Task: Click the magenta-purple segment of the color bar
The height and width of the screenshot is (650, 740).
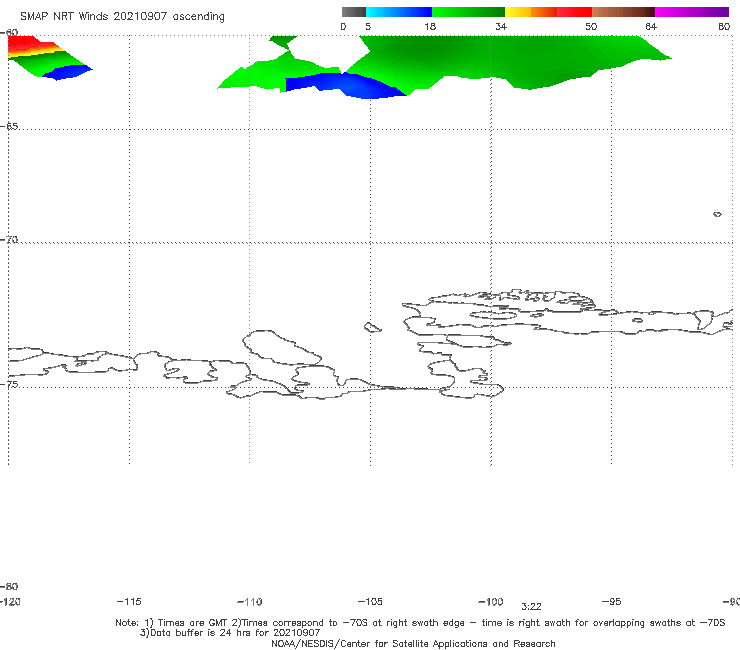Action: [x=692, y=12]
